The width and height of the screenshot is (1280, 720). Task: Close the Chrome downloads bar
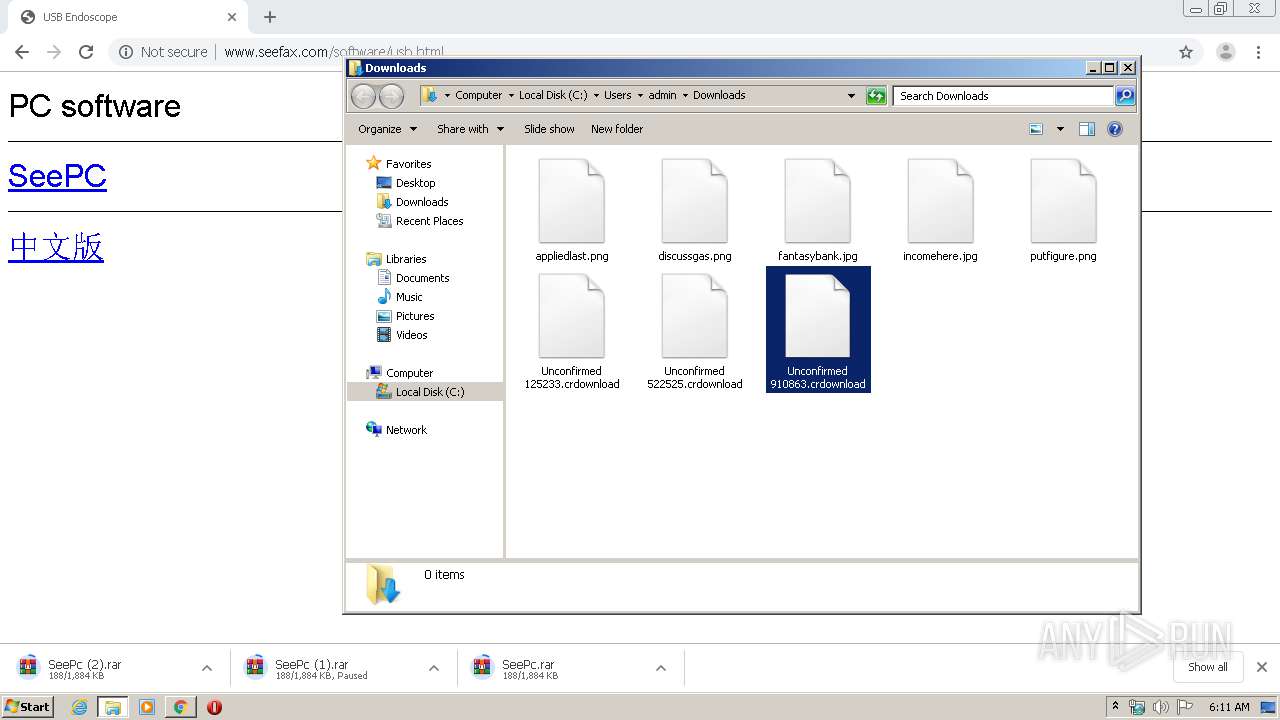pos(1262,667)
